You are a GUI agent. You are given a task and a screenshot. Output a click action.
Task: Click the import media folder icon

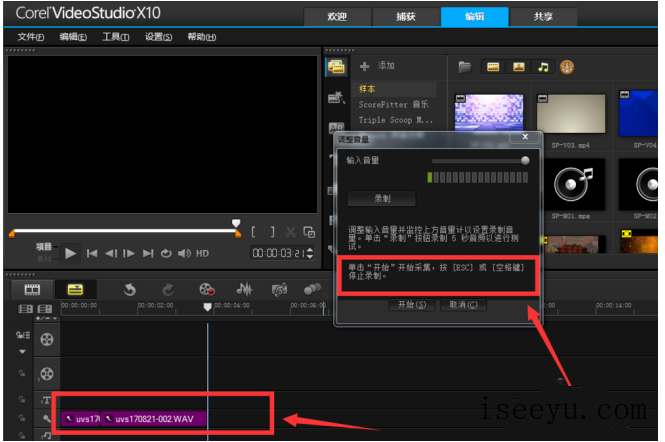coord(464,67)
